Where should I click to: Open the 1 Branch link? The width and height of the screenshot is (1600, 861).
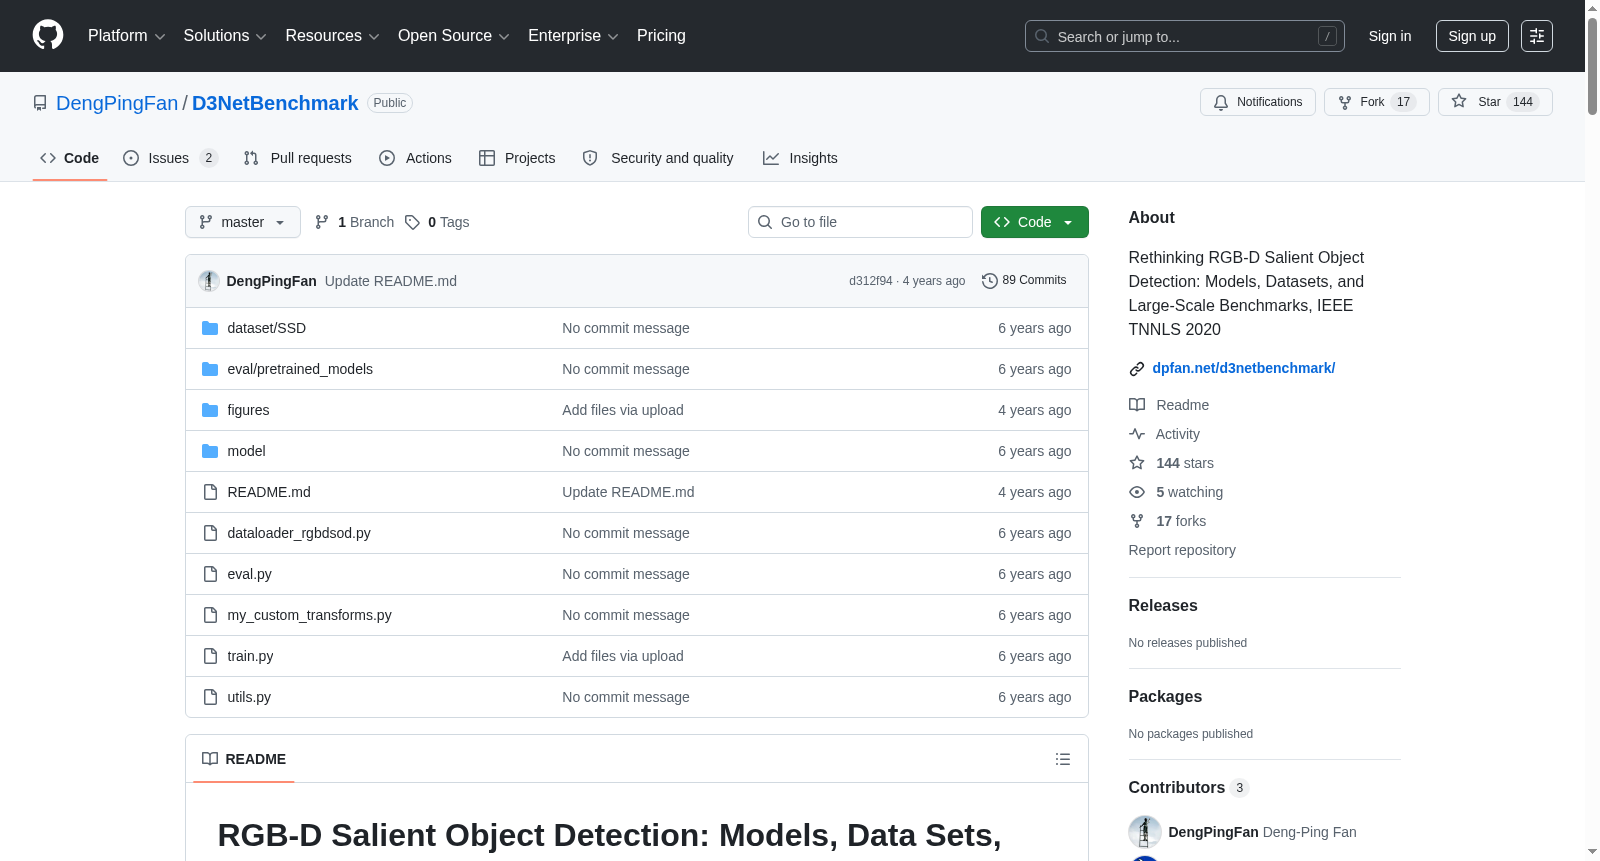click(x=354, y=222)
